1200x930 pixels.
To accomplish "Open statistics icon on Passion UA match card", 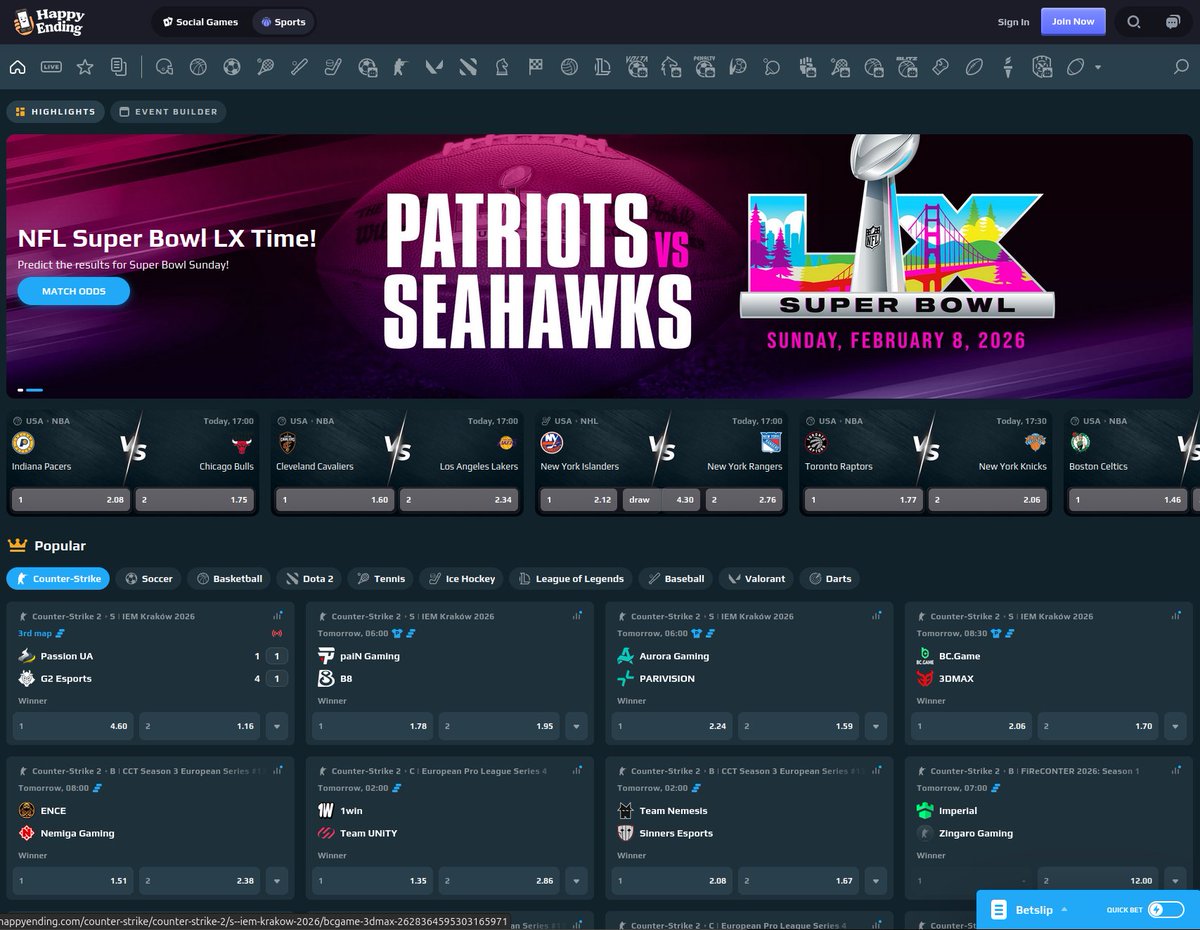I will click(x=278, y=616).
